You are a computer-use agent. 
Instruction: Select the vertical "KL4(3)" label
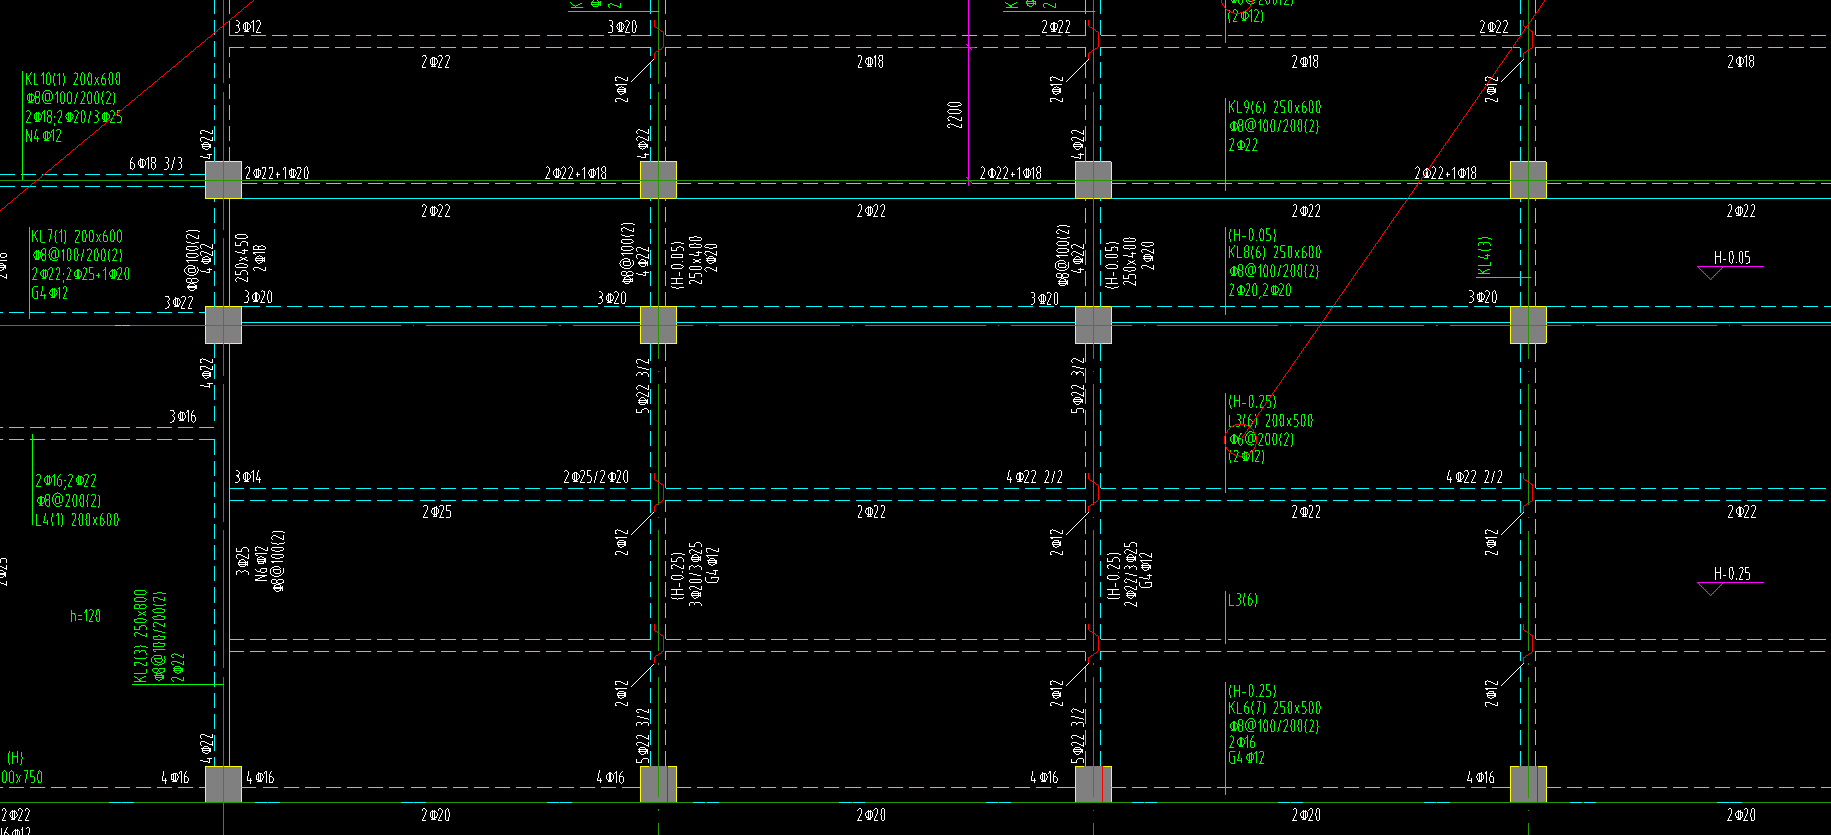1485,256
